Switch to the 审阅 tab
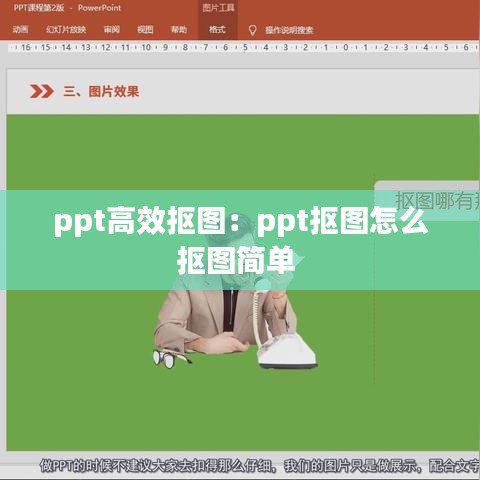 (112, 30)
